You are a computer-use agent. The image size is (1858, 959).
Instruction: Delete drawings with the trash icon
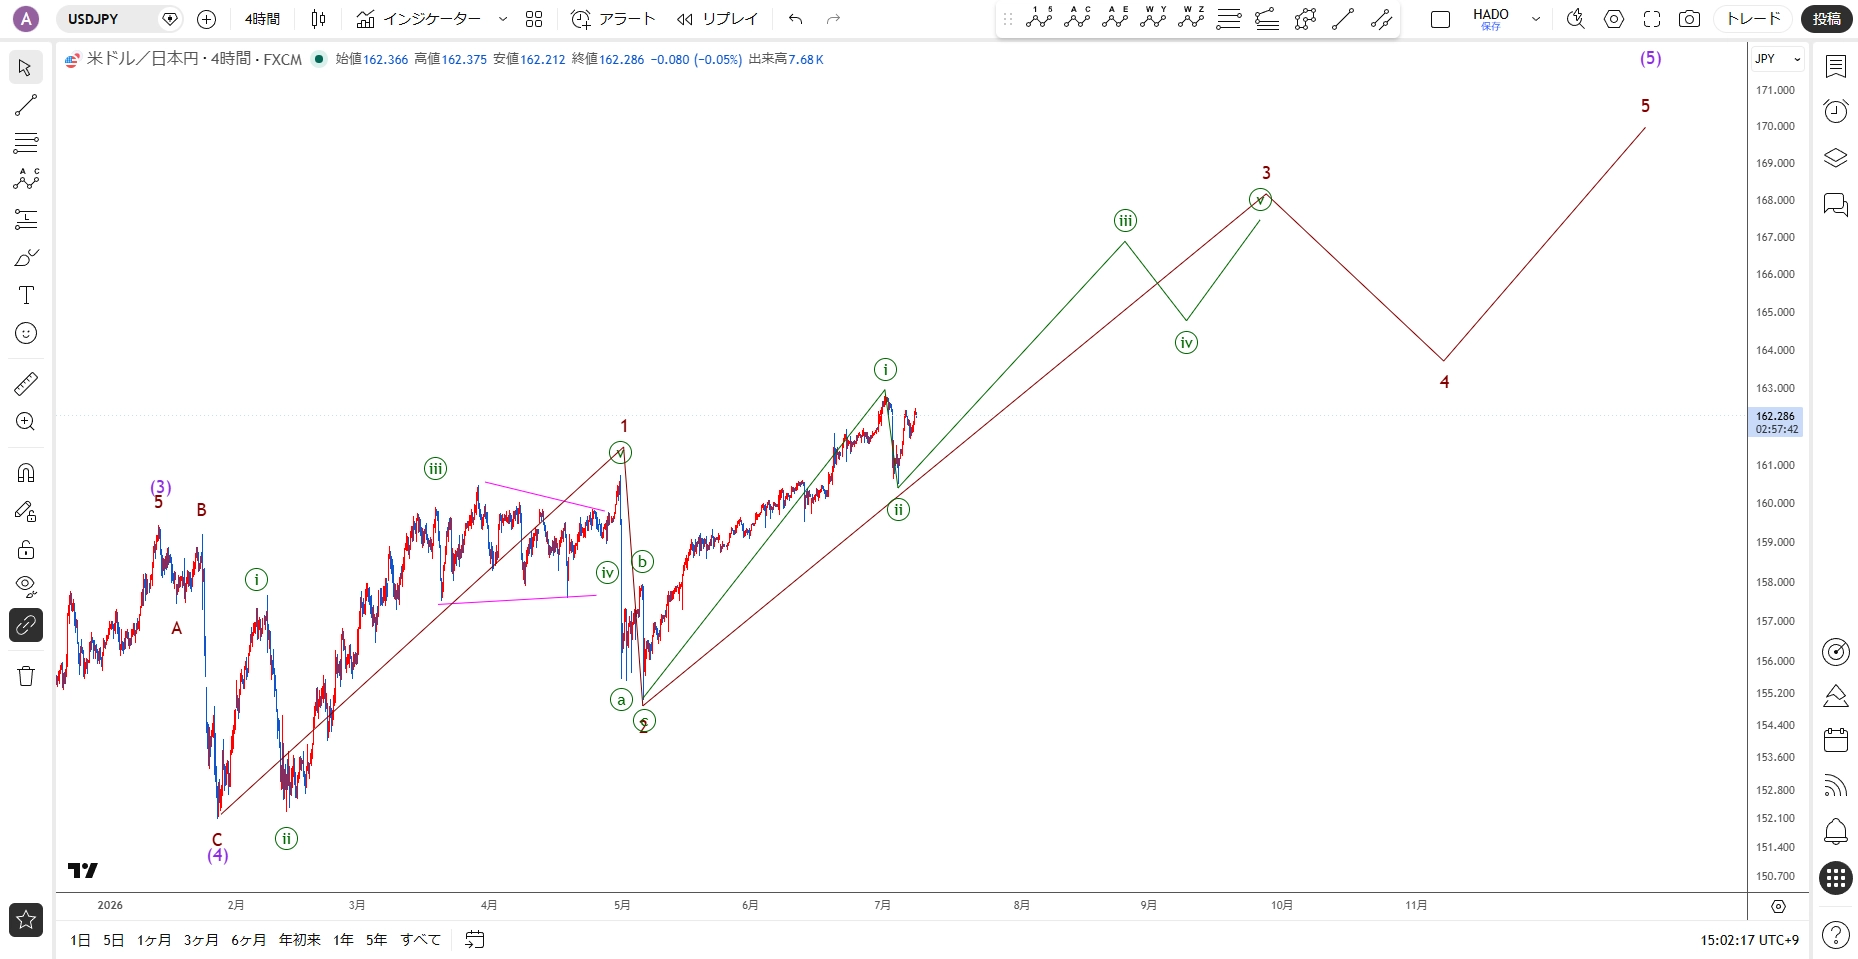click(x=26, y=676)
